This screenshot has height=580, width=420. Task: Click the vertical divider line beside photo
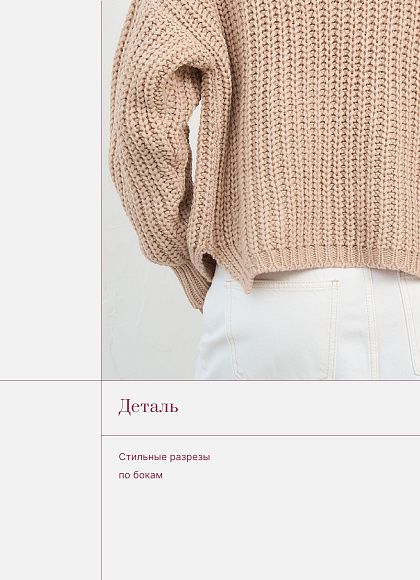coord(102,189)
